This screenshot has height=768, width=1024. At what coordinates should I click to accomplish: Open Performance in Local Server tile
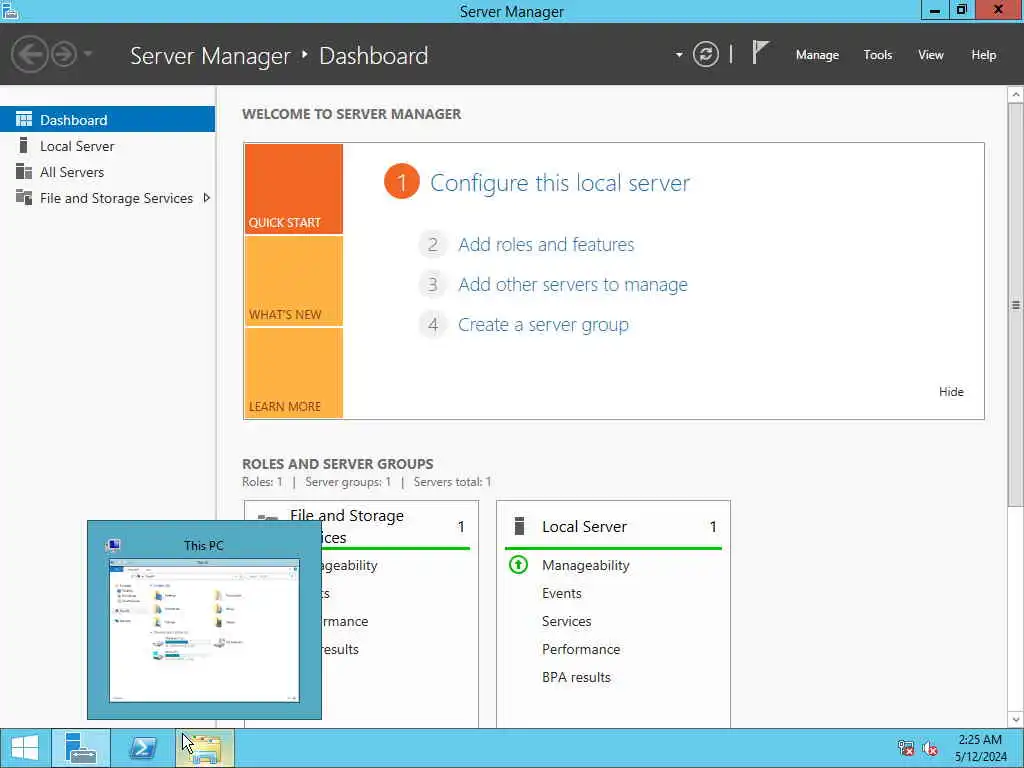(x=581, y=649)
